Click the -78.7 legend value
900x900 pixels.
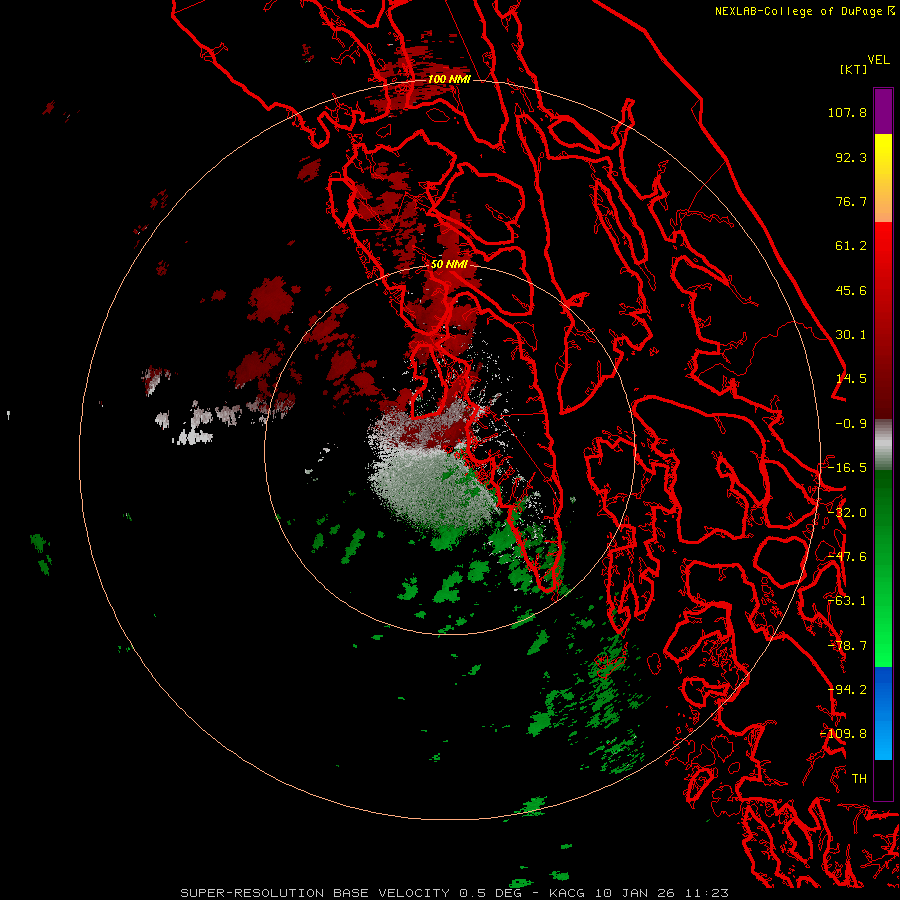pos(847,646)
